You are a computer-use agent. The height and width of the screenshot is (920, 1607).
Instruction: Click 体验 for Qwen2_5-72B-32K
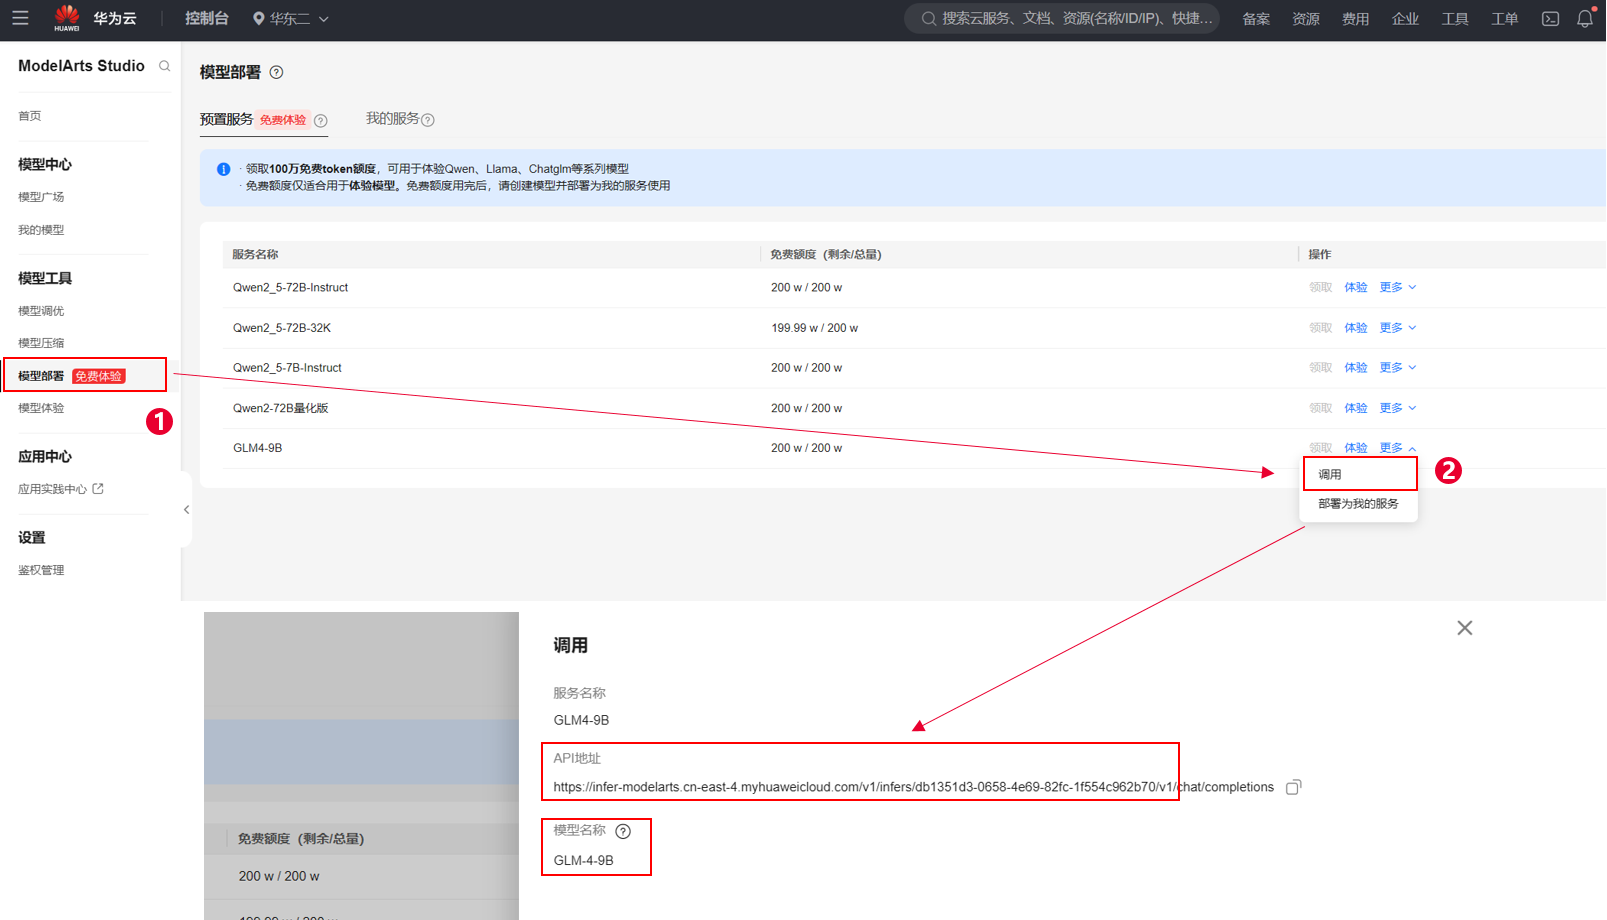tap(1356, 328)
